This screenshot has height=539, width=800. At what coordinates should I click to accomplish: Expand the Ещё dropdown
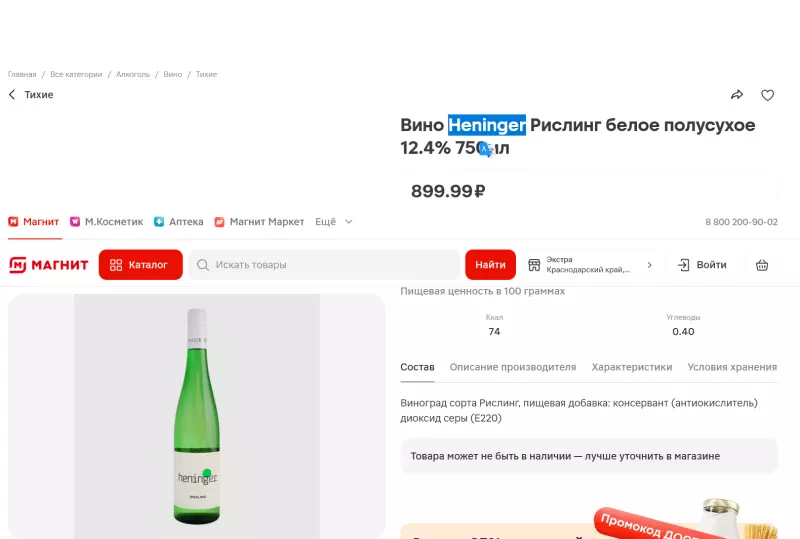334,222
